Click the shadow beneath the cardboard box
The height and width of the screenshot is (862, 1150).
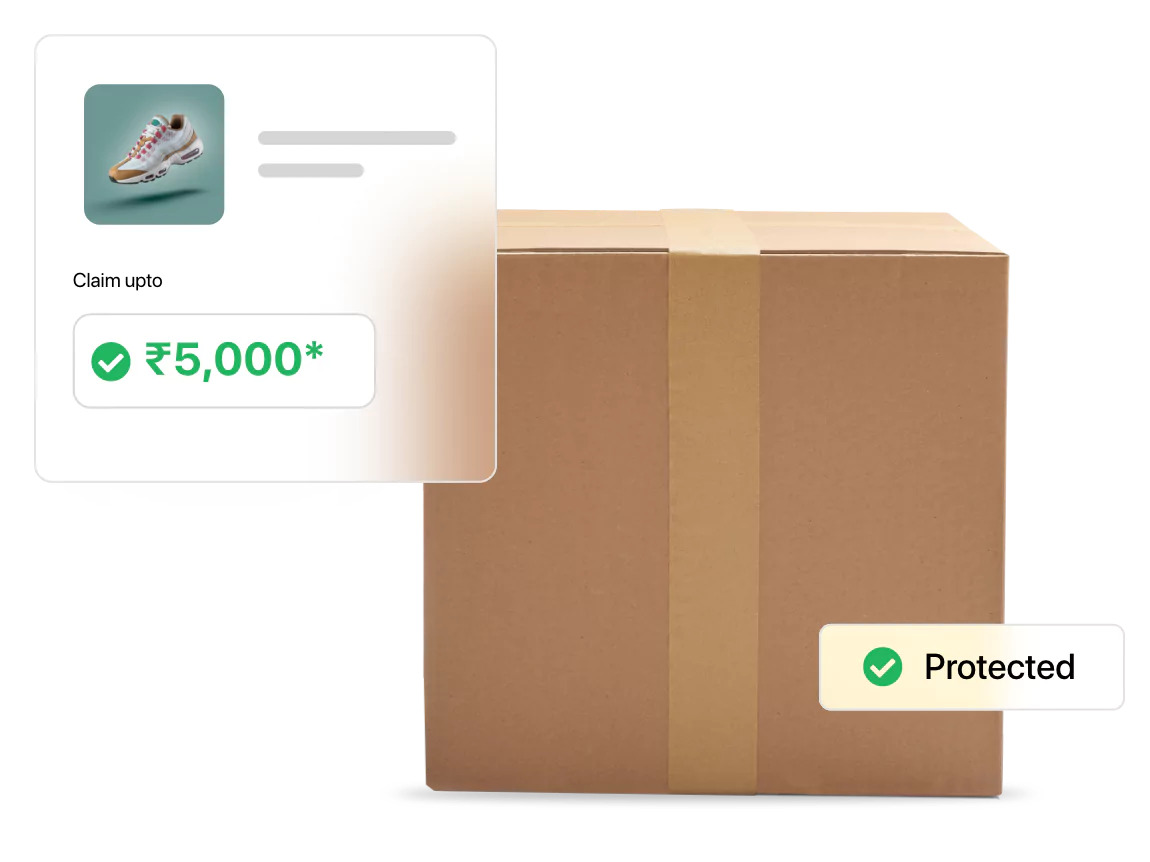click(711, 796)
